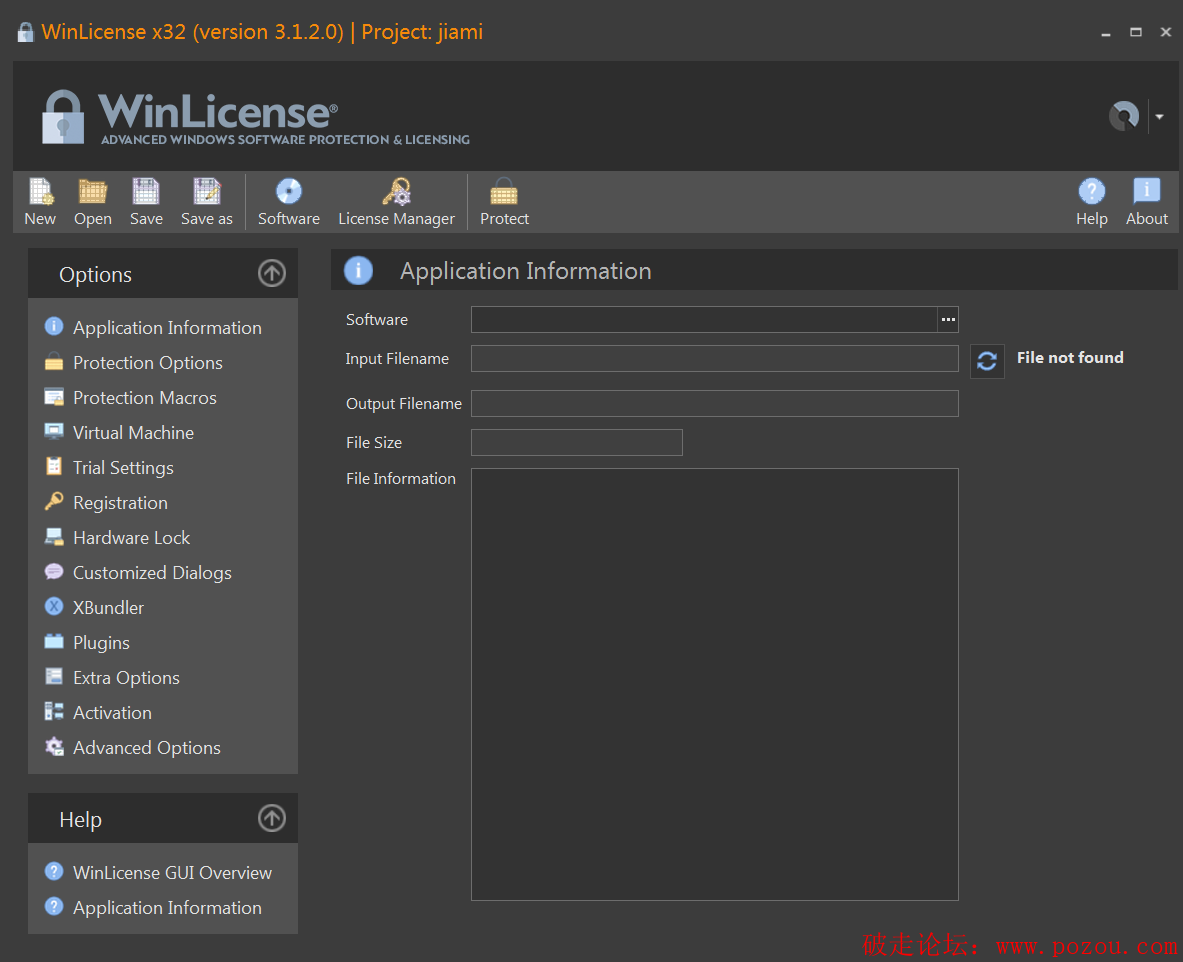Screen dimensions: 1183x962
Task: Click the "File not found" status text
Action: point(1070,358)
